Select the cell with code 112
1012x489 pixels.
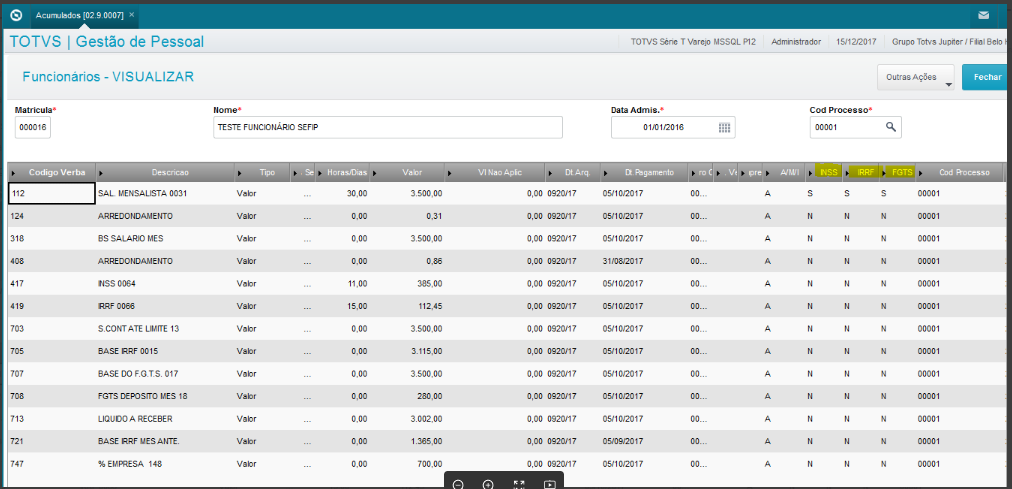pos(52,193)
